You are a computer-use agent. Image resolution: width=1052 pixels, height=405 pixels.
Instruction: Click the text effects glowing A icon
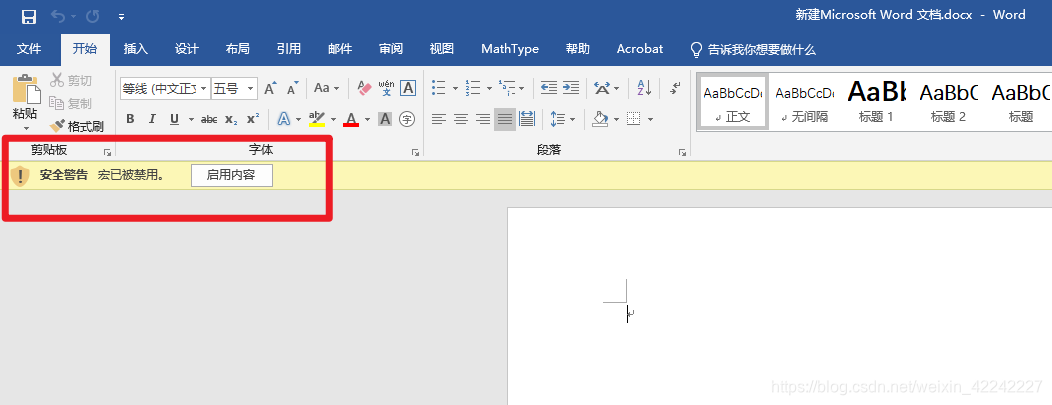pos(284,119)
